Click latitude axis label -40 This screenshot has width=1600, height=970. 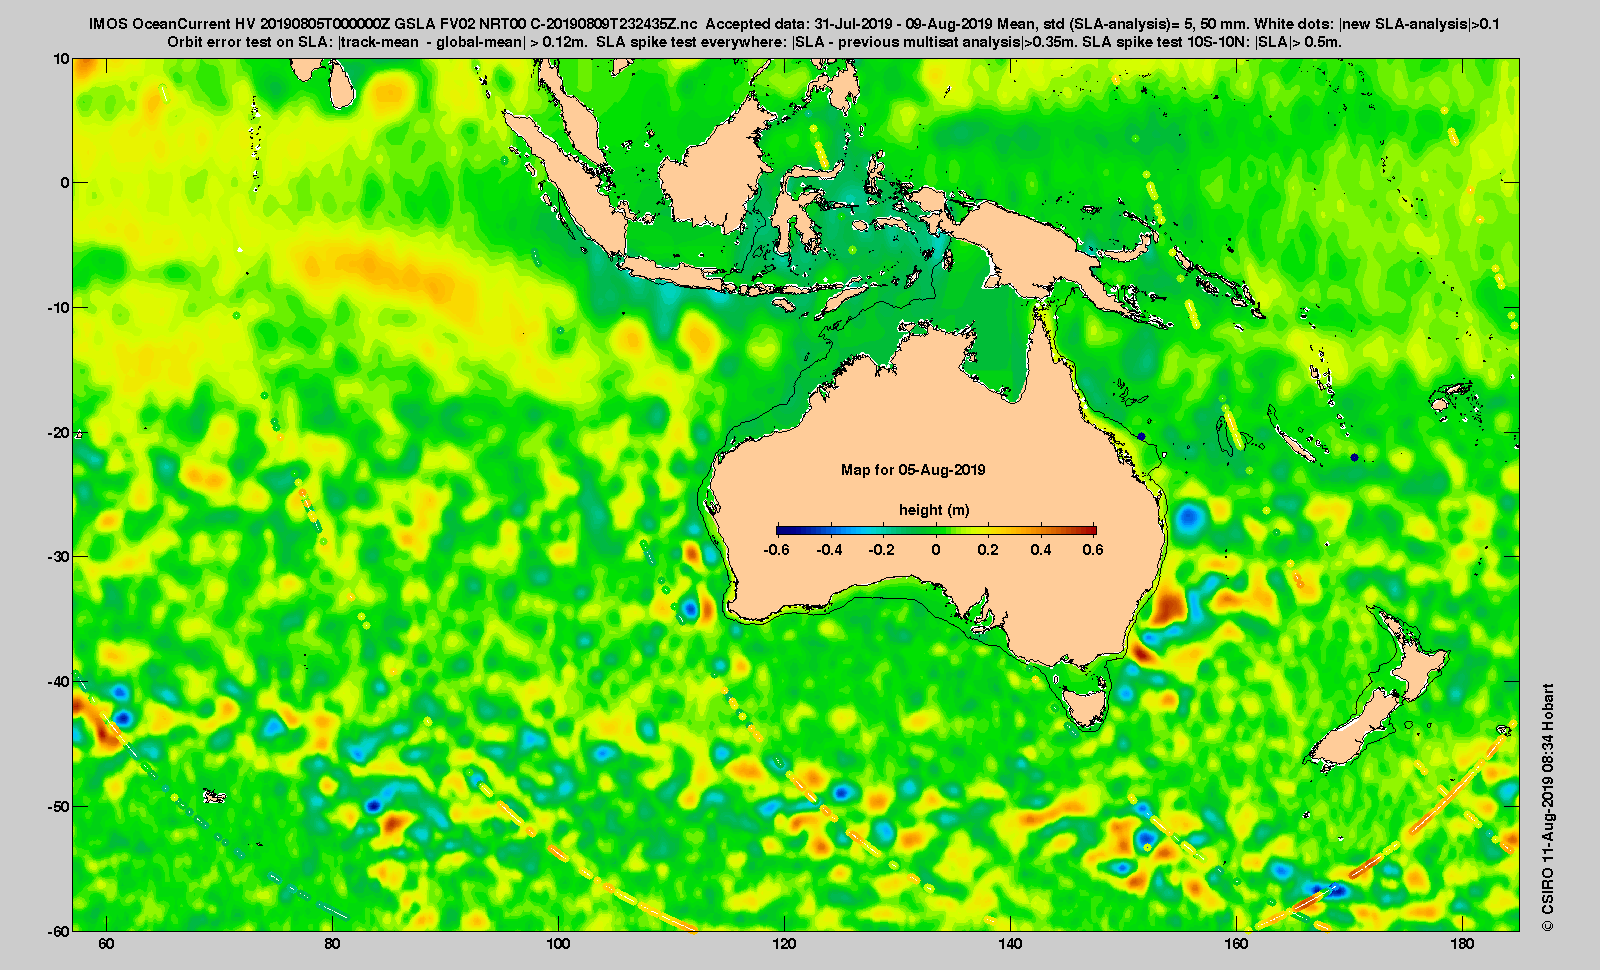(58, 682)
